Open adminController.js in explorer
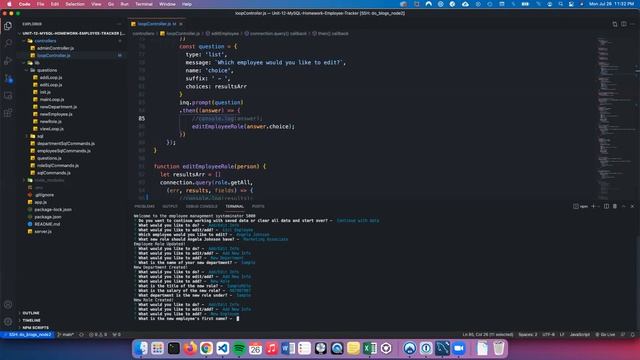Screen dimensions: 640x360 56,48
